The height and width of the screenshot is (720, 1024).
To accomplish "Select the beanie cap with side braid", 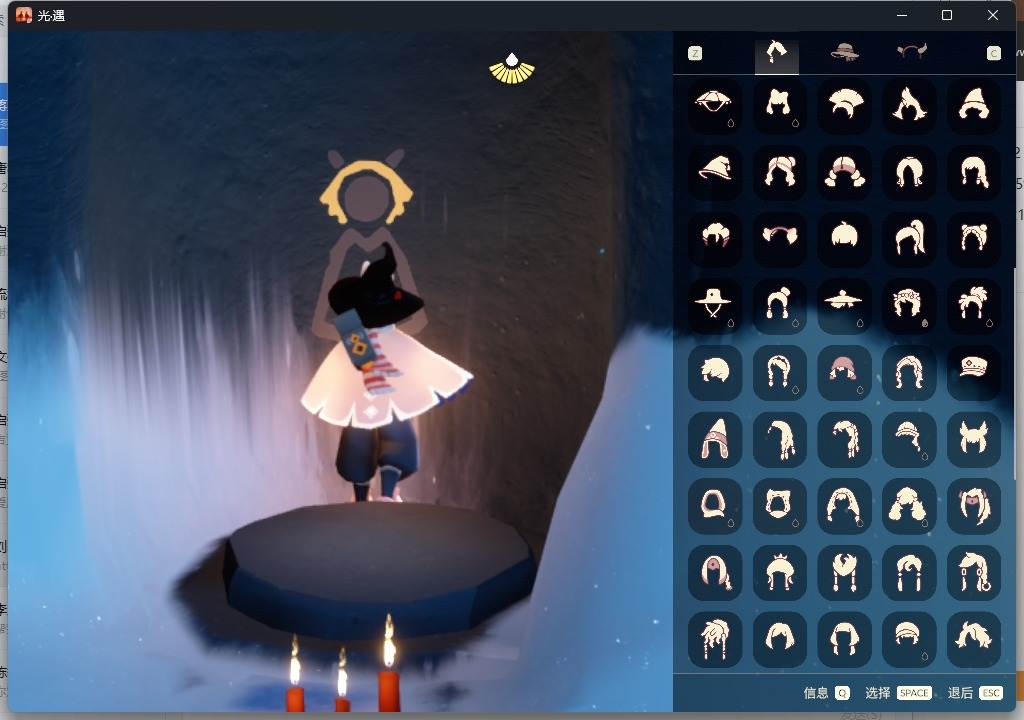I will point(909,439).
